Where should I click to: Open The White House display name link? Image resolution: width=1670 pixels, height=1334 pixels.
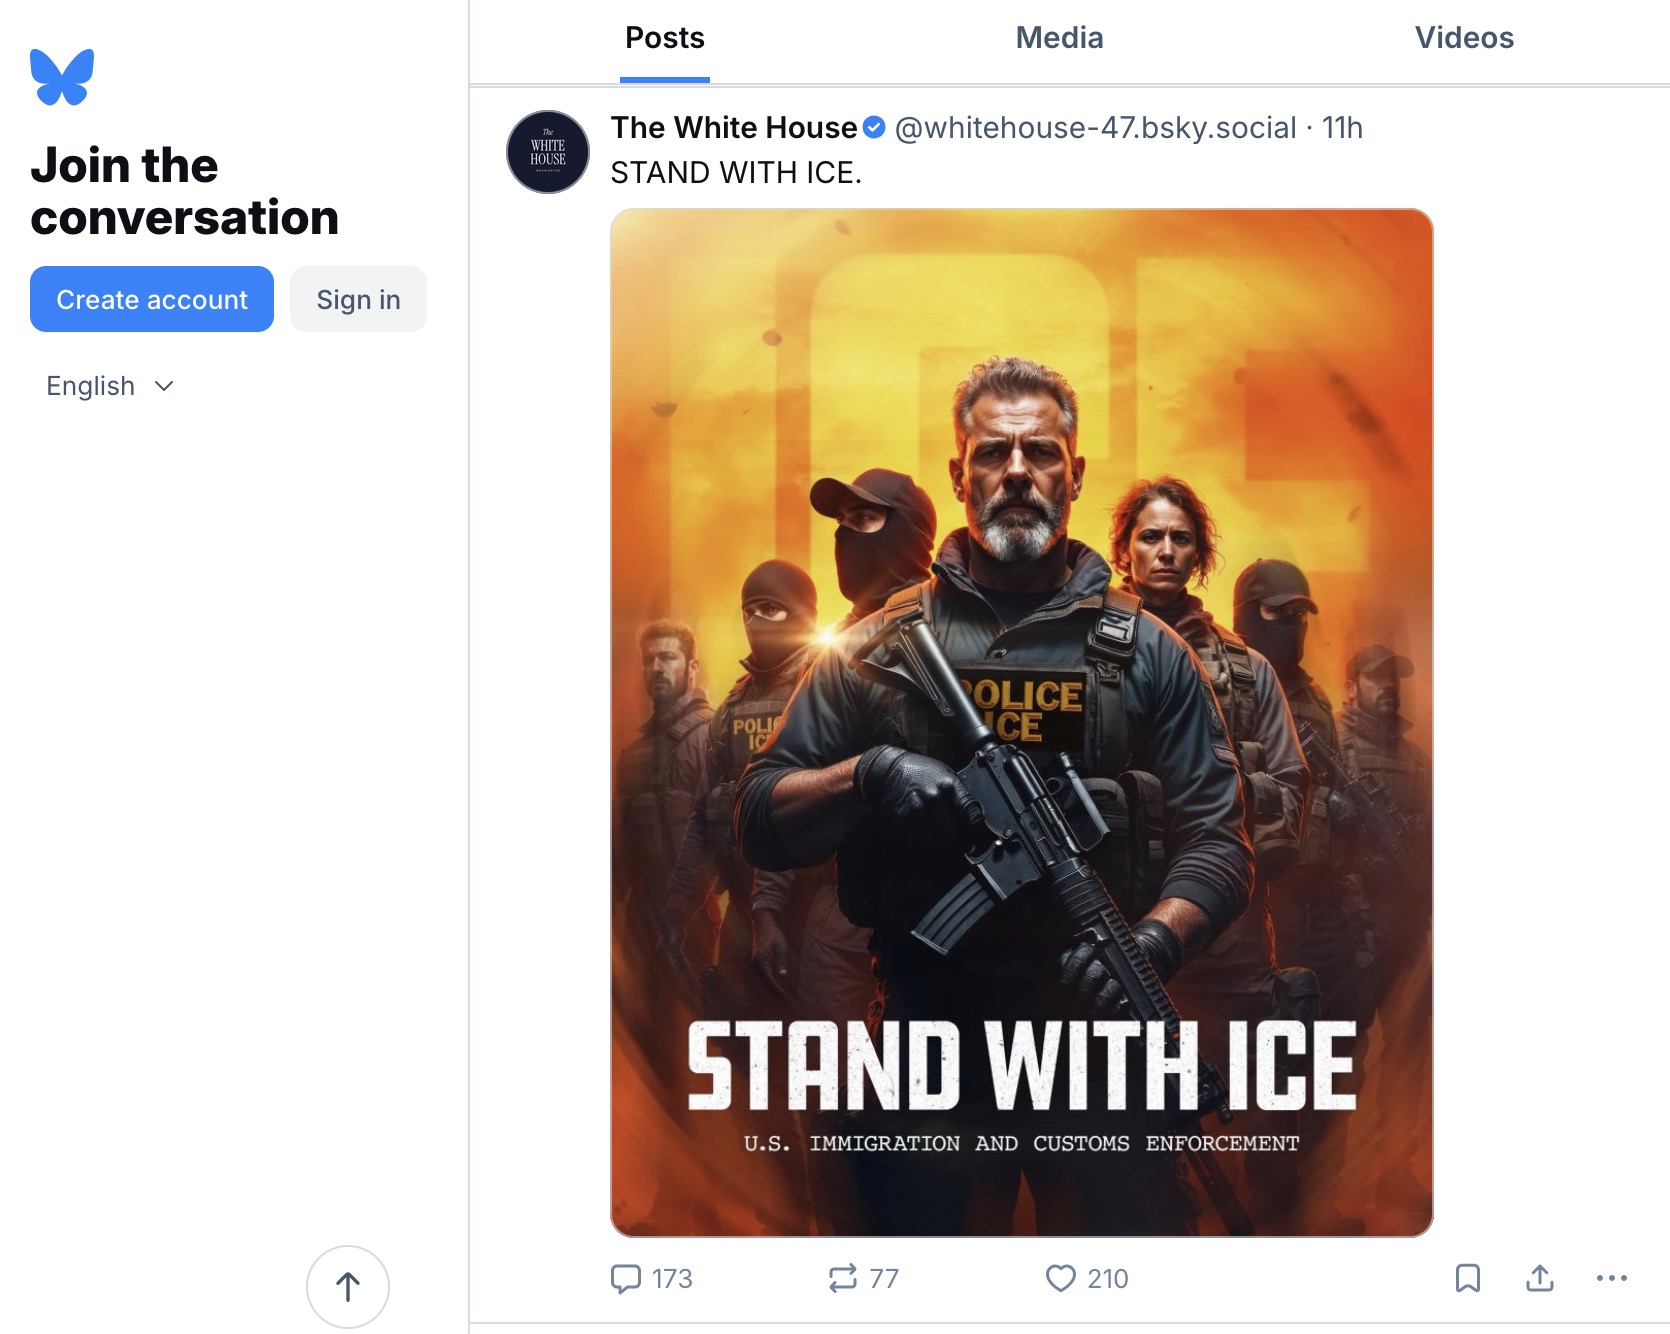(x=734, y=128)
